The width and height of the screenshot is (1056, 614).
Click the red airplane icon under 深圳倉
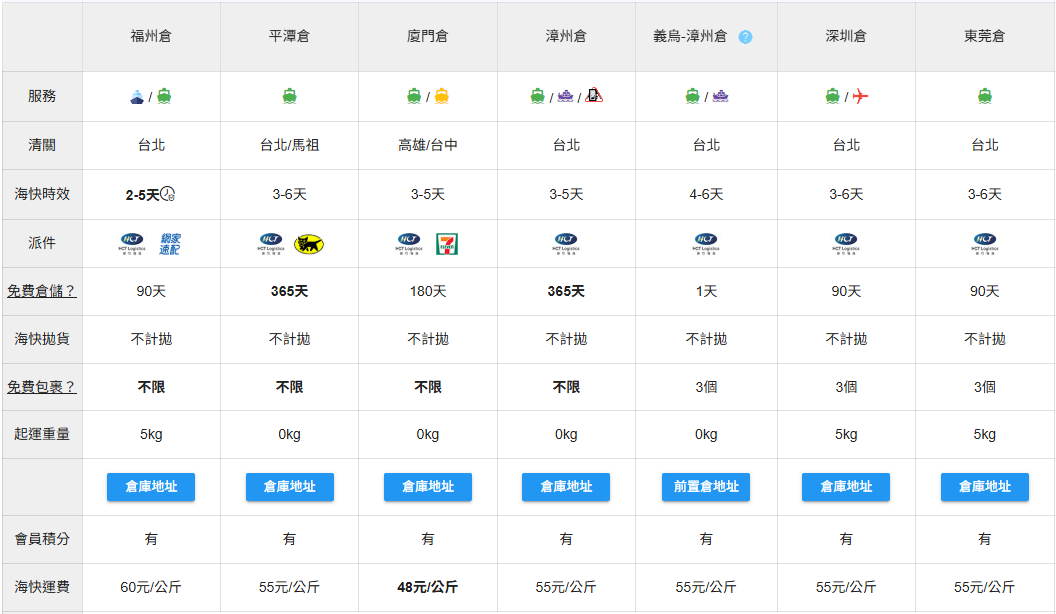(860, 97)
